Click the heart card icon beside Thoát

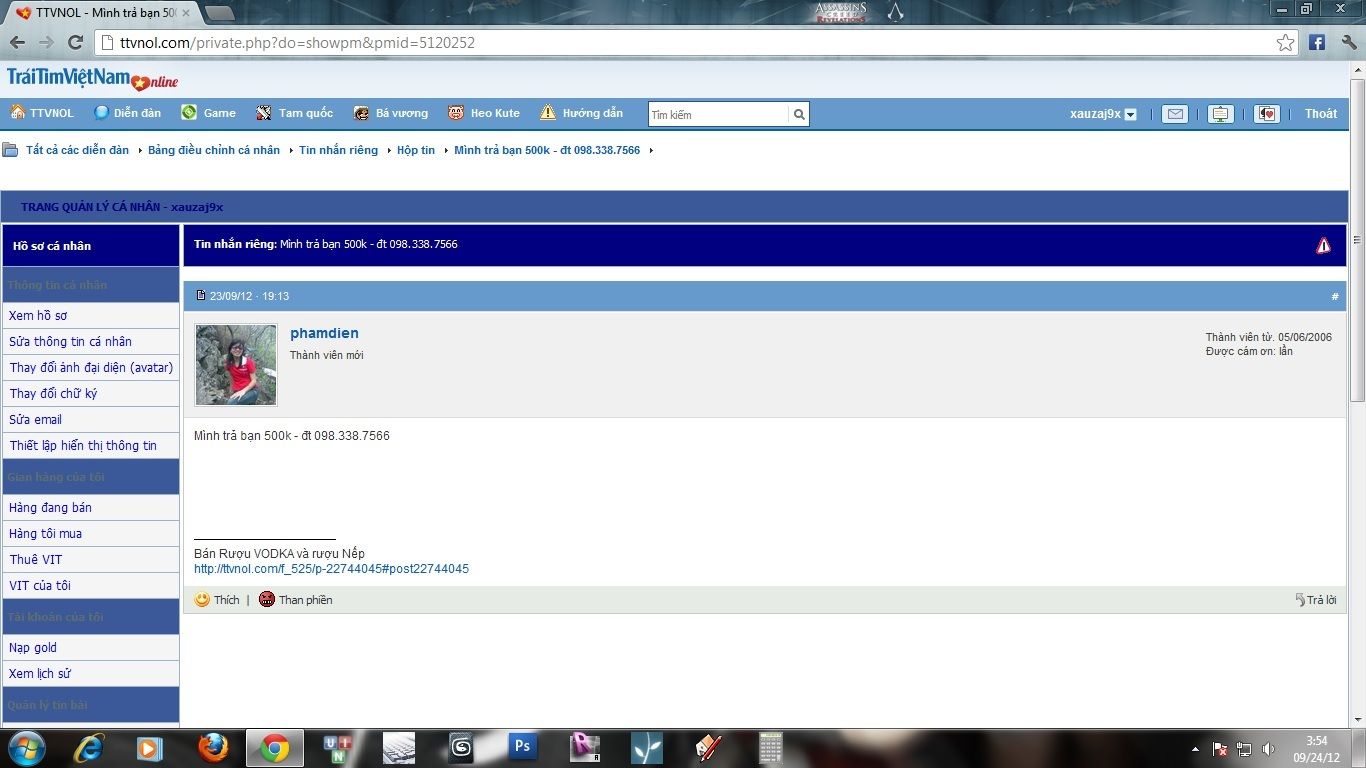(x=1267, y=114)
